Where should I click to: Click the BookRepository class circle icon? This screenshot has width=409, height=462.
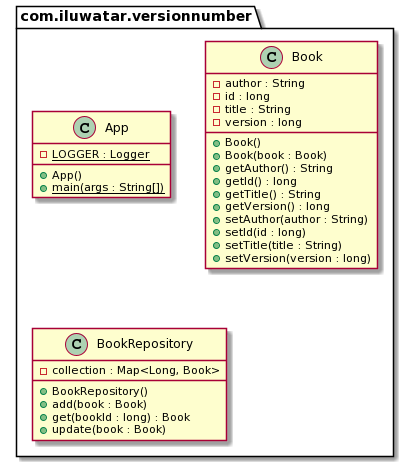(x=76, y=344)
